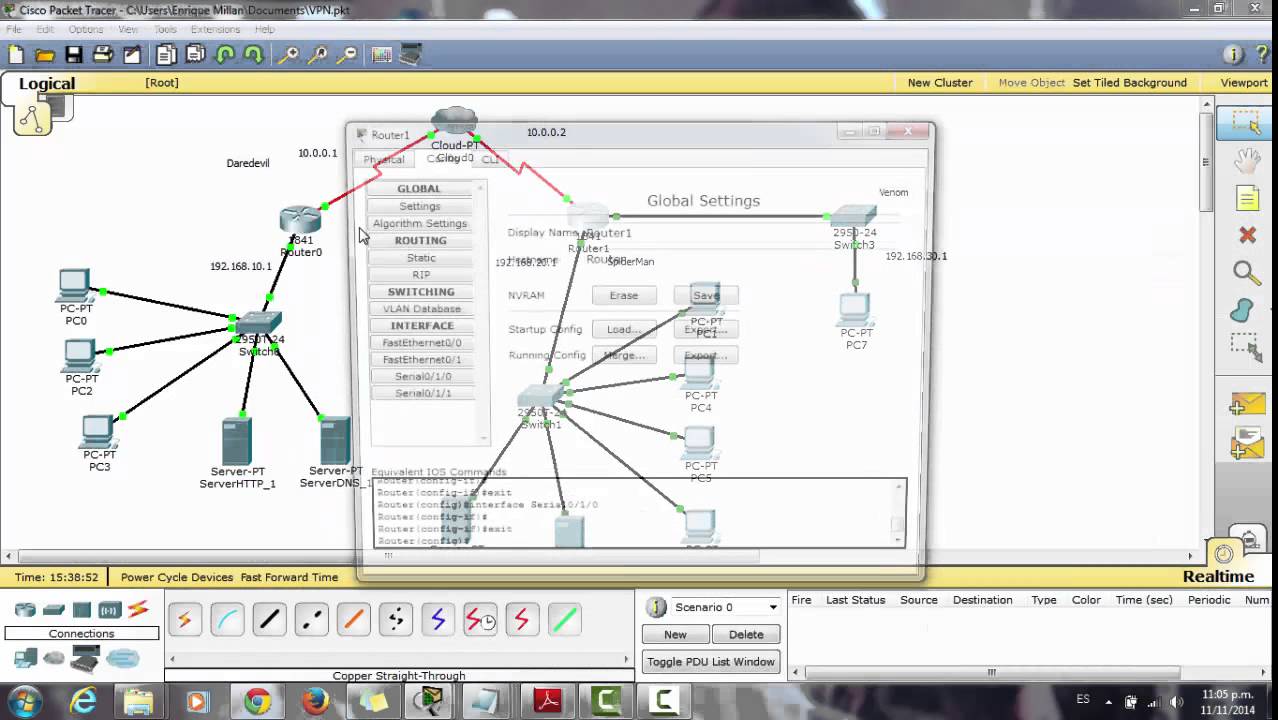
Task: Choose Hubs device category icon
Action: point(82,610)
